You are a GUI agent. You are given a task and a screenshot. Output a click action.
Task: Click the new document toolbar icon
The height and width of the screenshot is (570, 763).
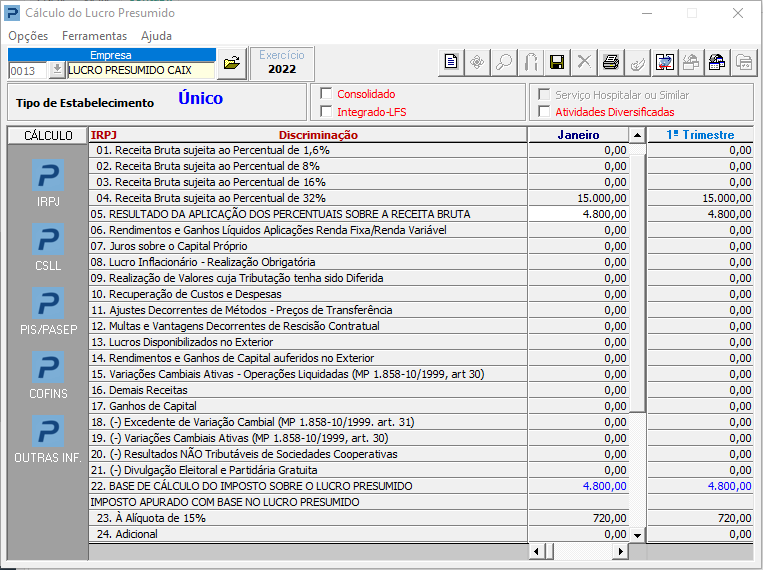(x=451, y=62)
